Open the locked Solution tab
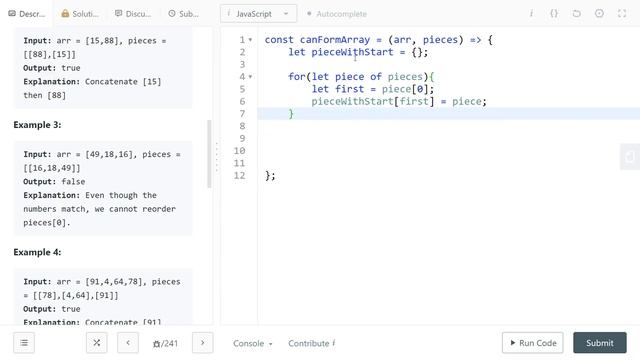Image resolution: width=640 pixels, height=360 pixels. [x=80, y=14]
